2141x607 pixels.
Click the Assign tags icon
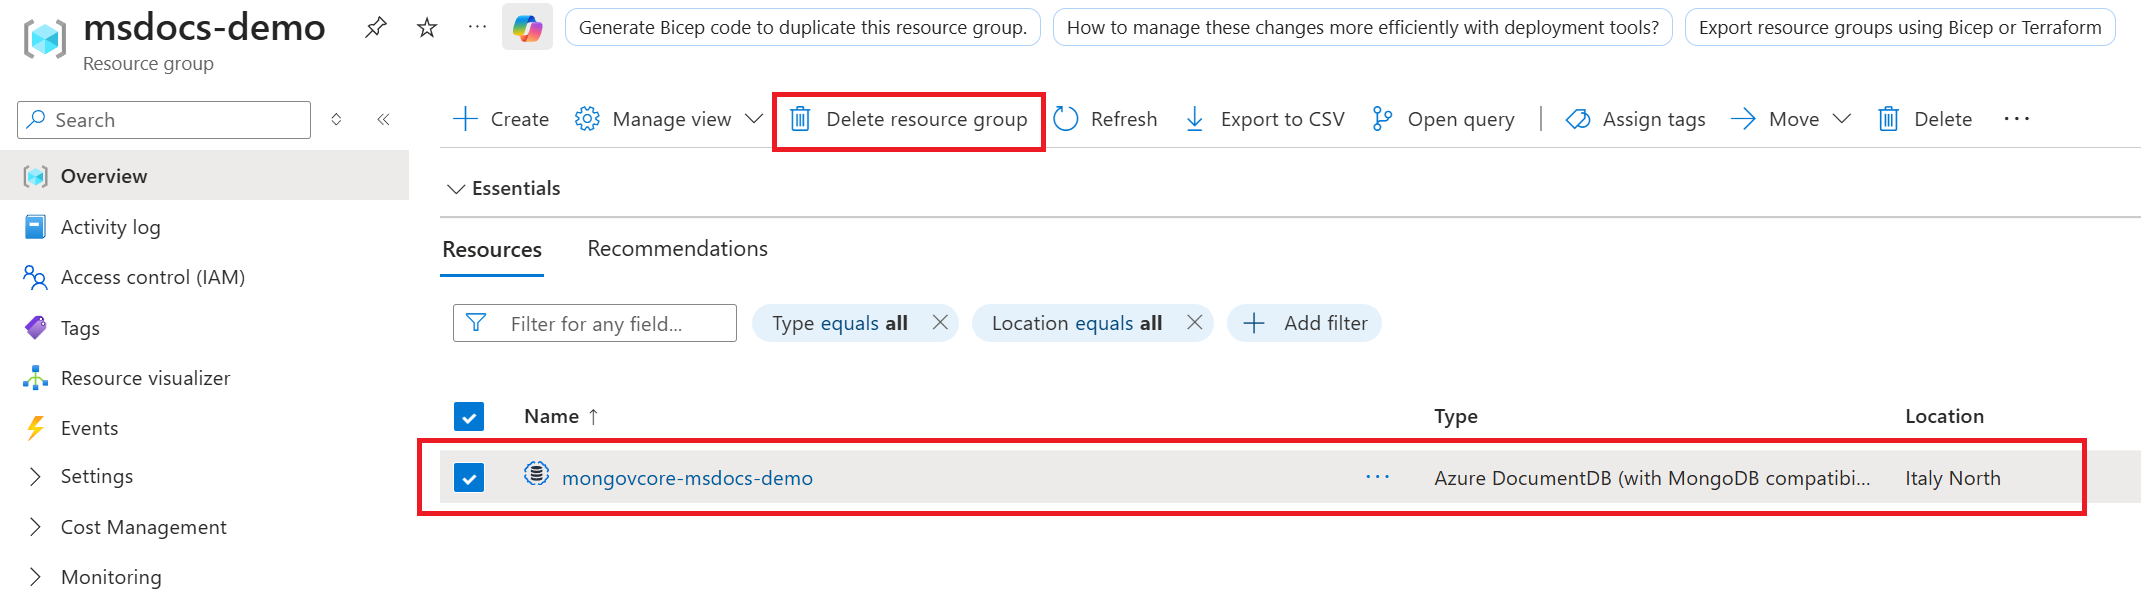coord(1578,119)
